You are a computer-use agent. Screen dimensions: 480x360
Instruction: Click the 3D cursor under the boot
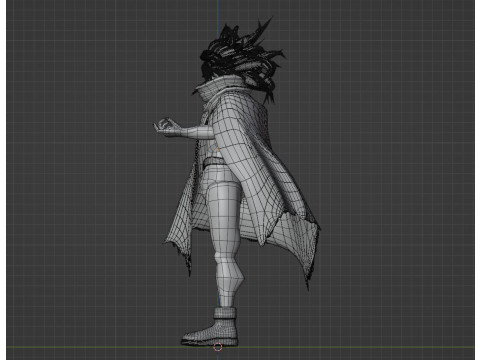218,347
